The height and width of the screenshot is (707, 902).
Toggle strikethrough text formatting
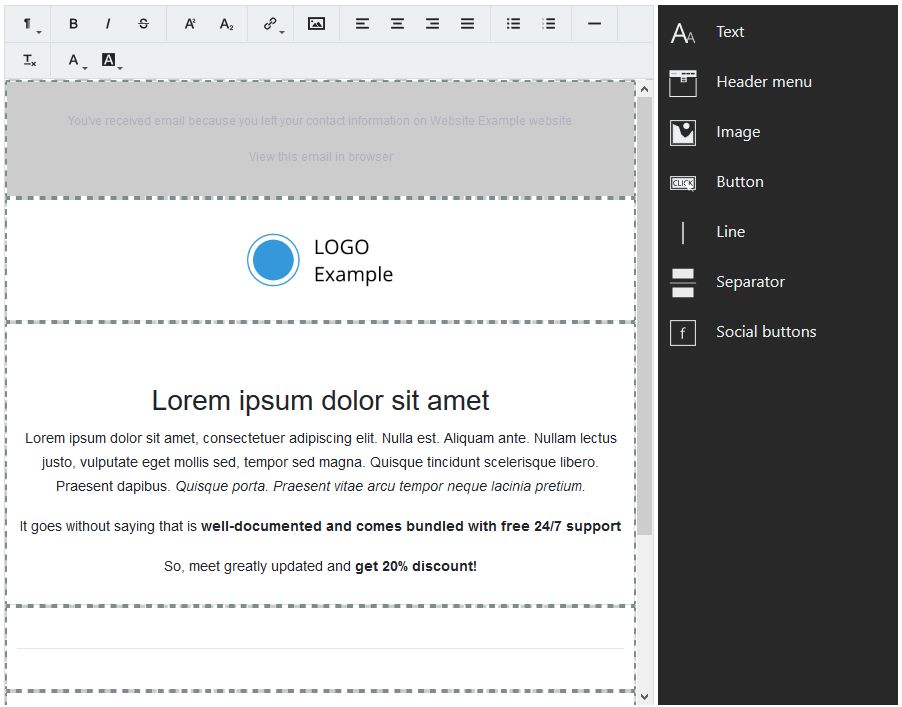pyautogui.click(x=143, y=24)
